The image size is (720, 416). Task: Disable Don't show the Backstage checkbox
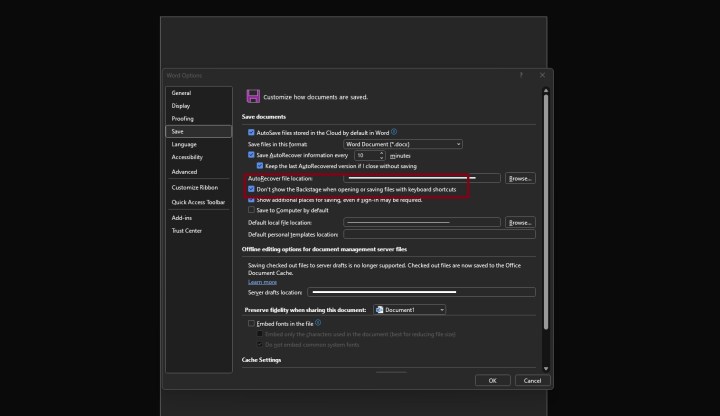coord(252,188)
